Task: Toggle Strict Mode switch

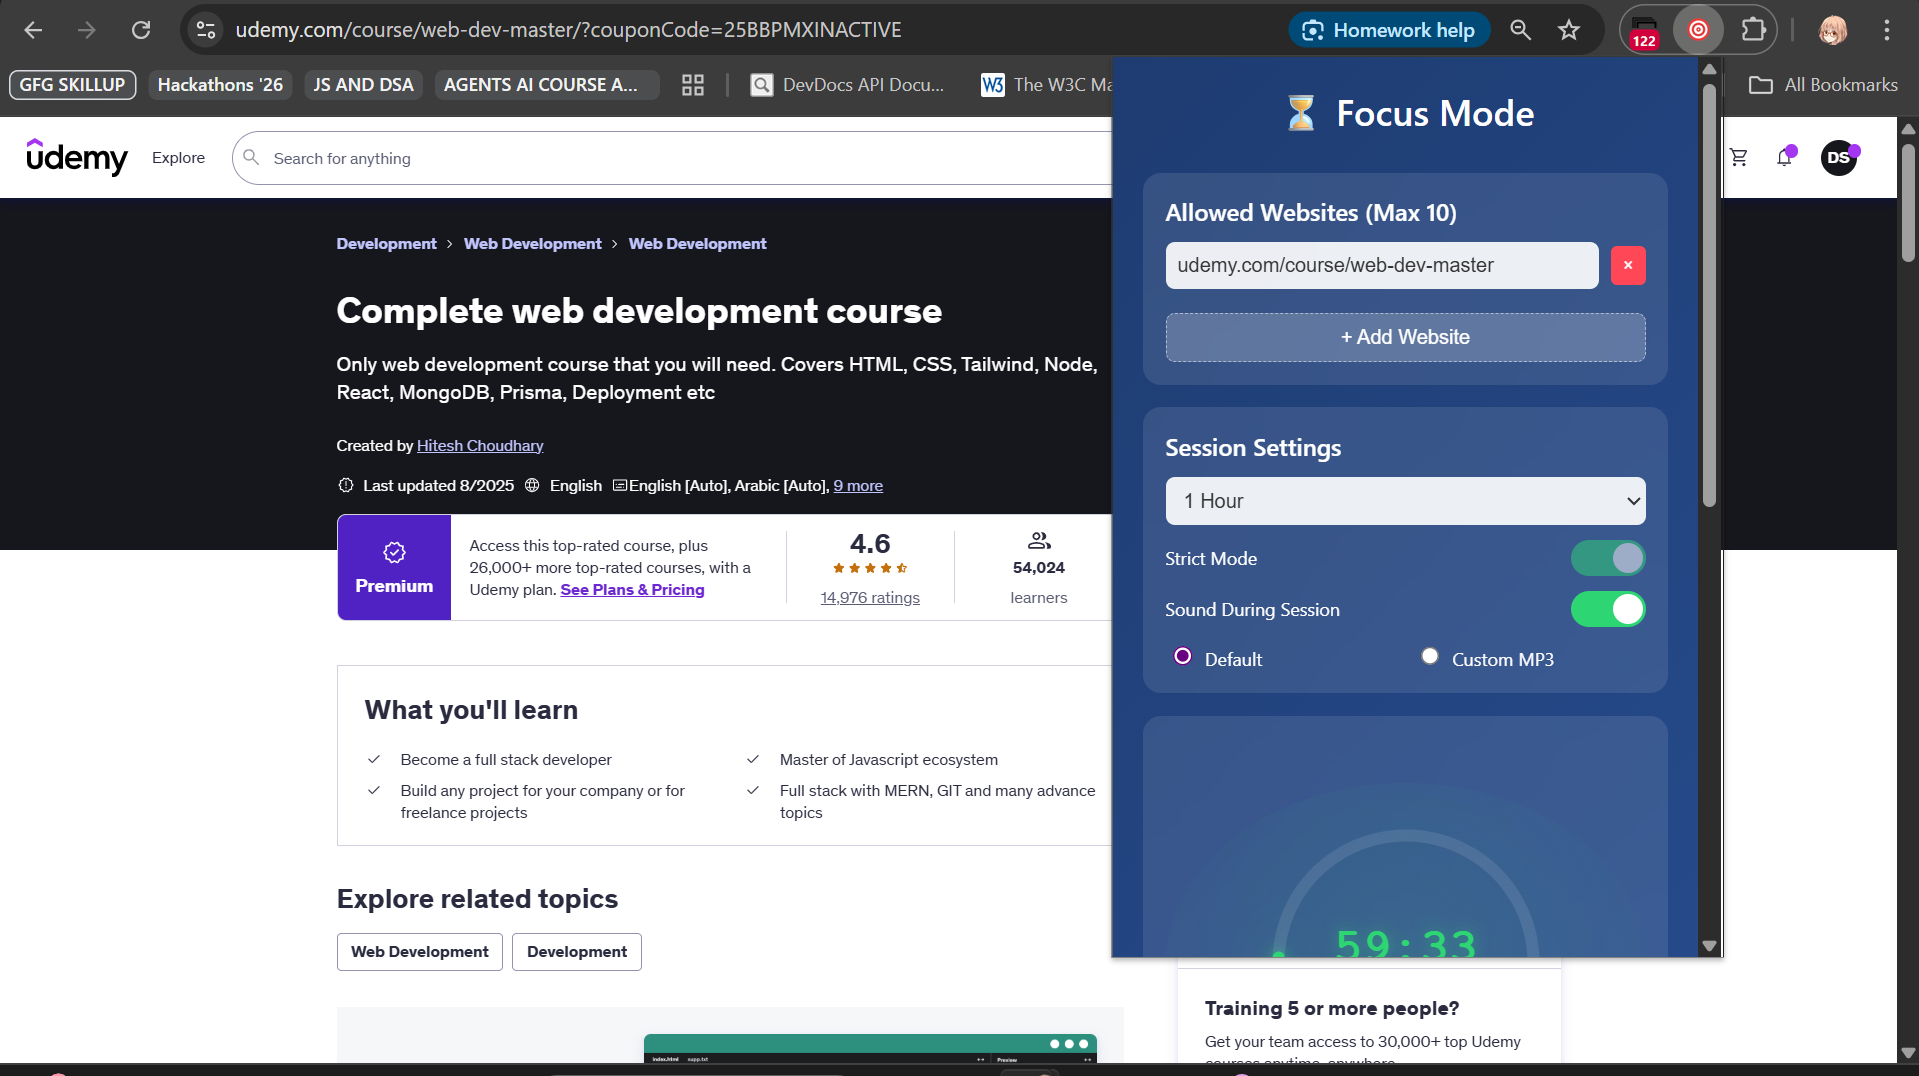Action: (1608, 559)
